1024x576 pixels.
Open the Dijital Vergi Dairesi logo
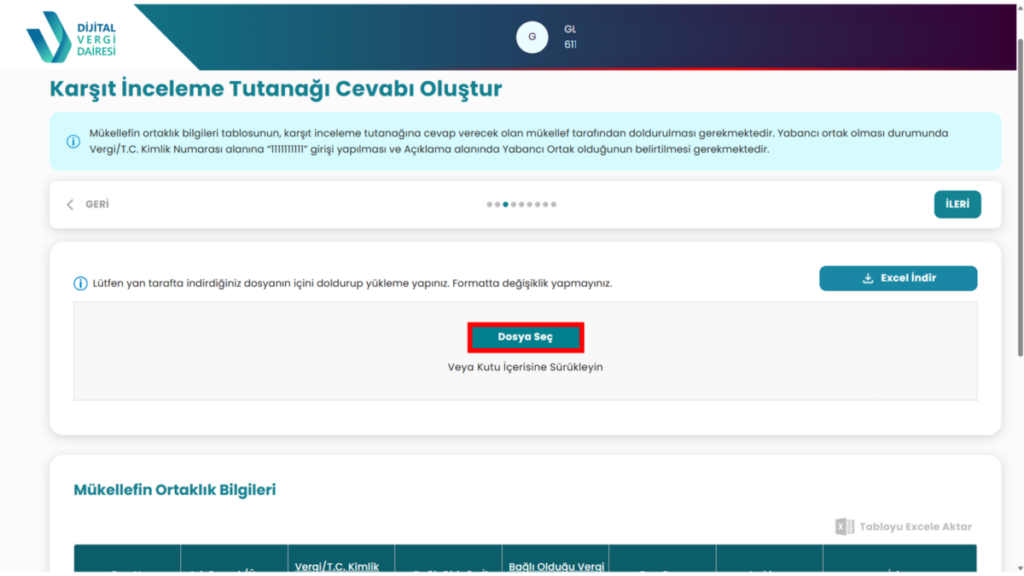[71, 37]
